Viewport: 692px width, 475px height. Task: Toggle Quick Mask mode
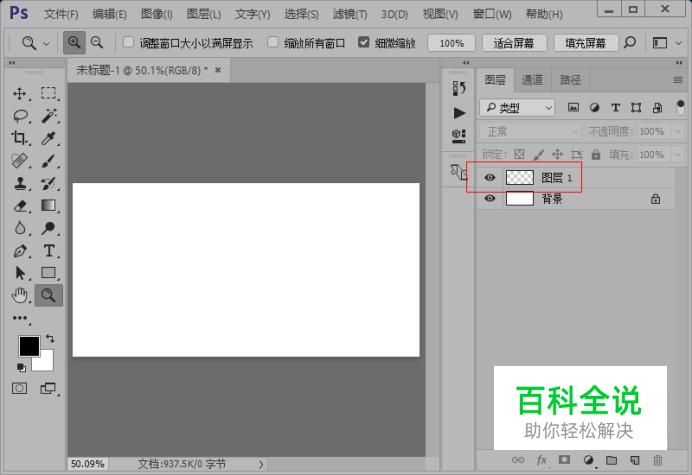[x=19, y=388]
